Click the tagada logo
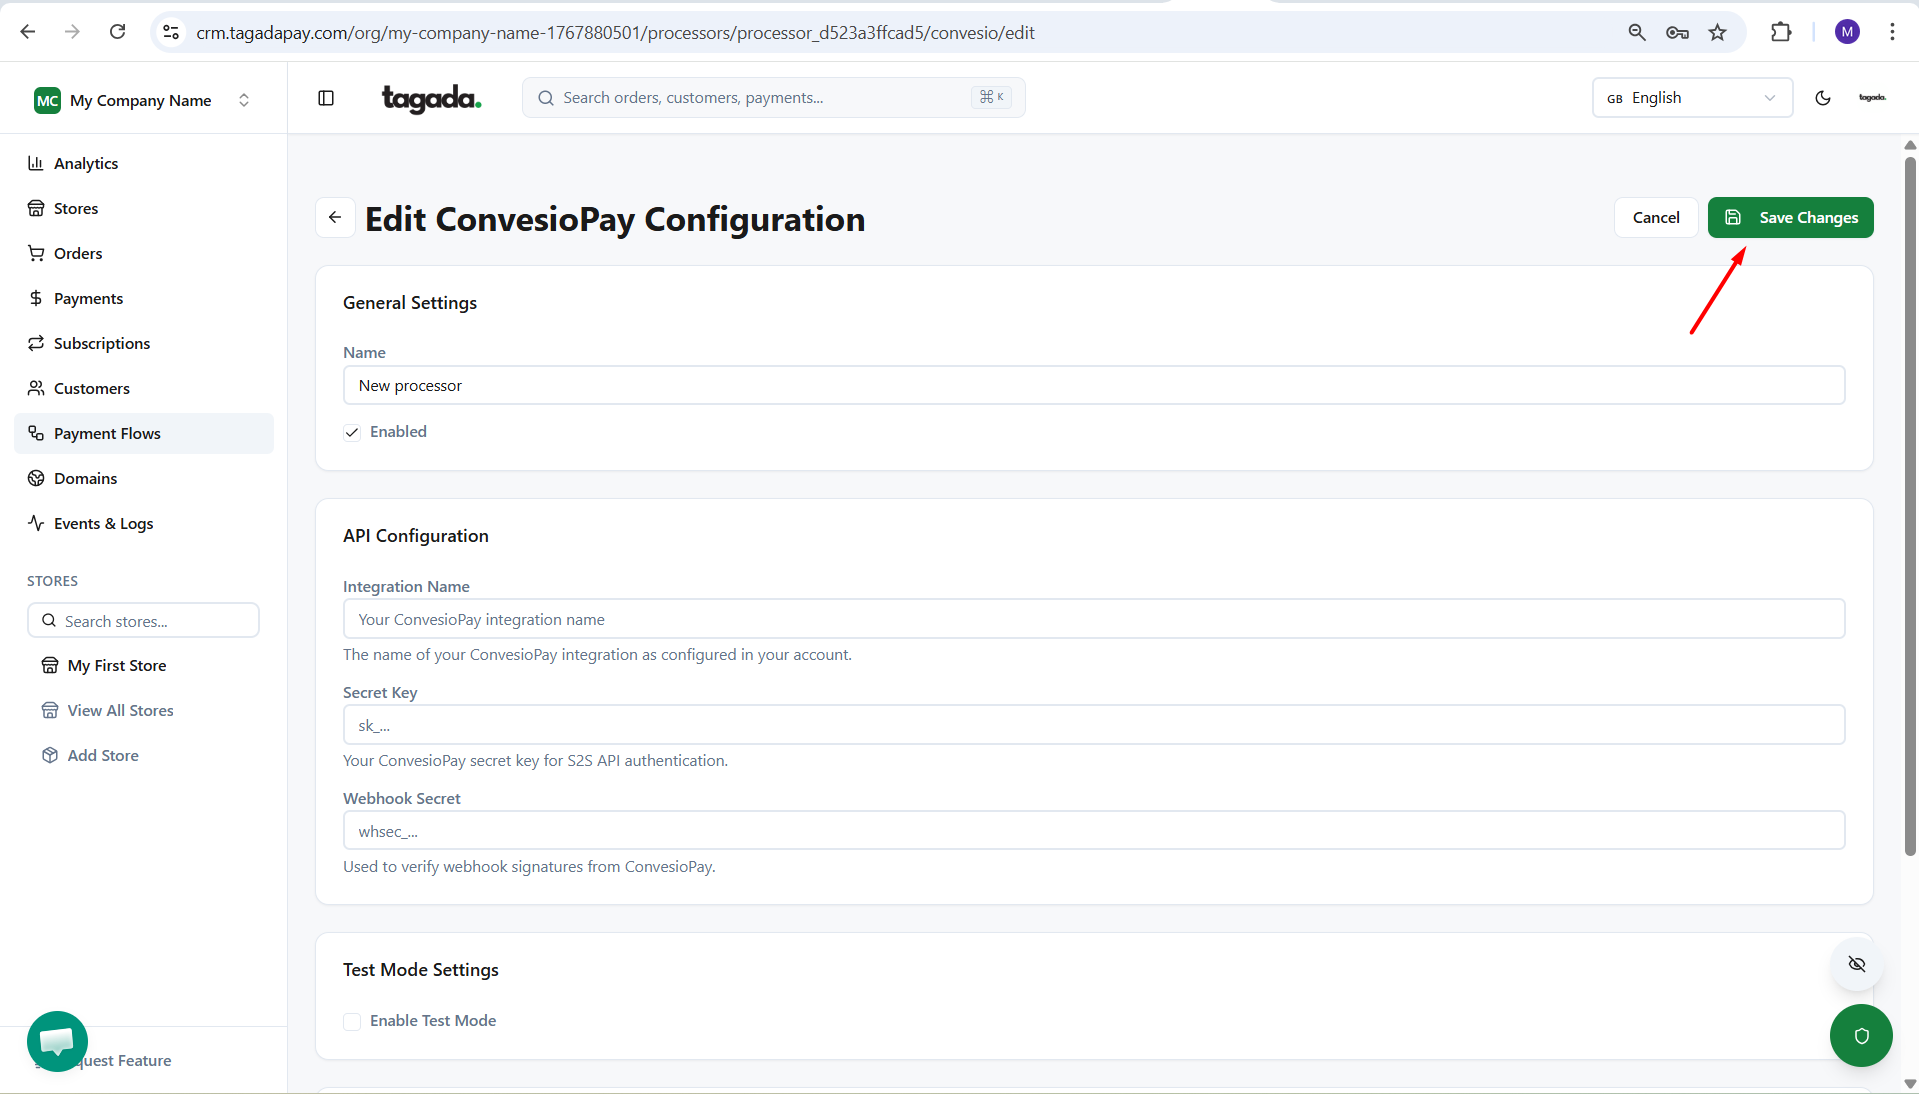 [x=431, y=98]
